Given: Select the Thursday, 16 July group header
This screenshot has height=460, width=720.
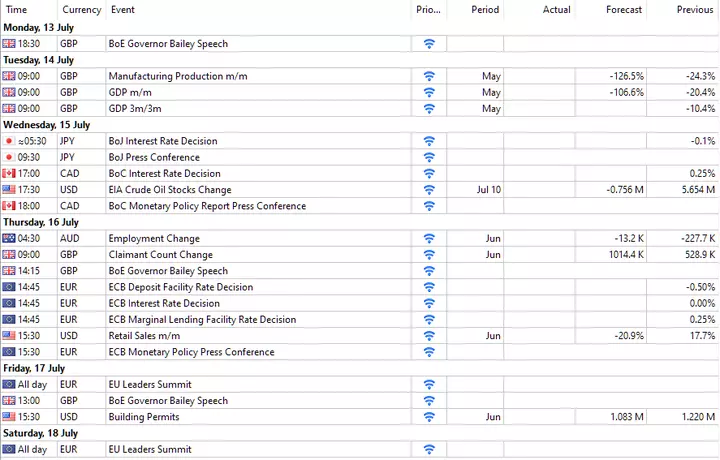Looking at the screenshot, I should (x=41, y=222).
